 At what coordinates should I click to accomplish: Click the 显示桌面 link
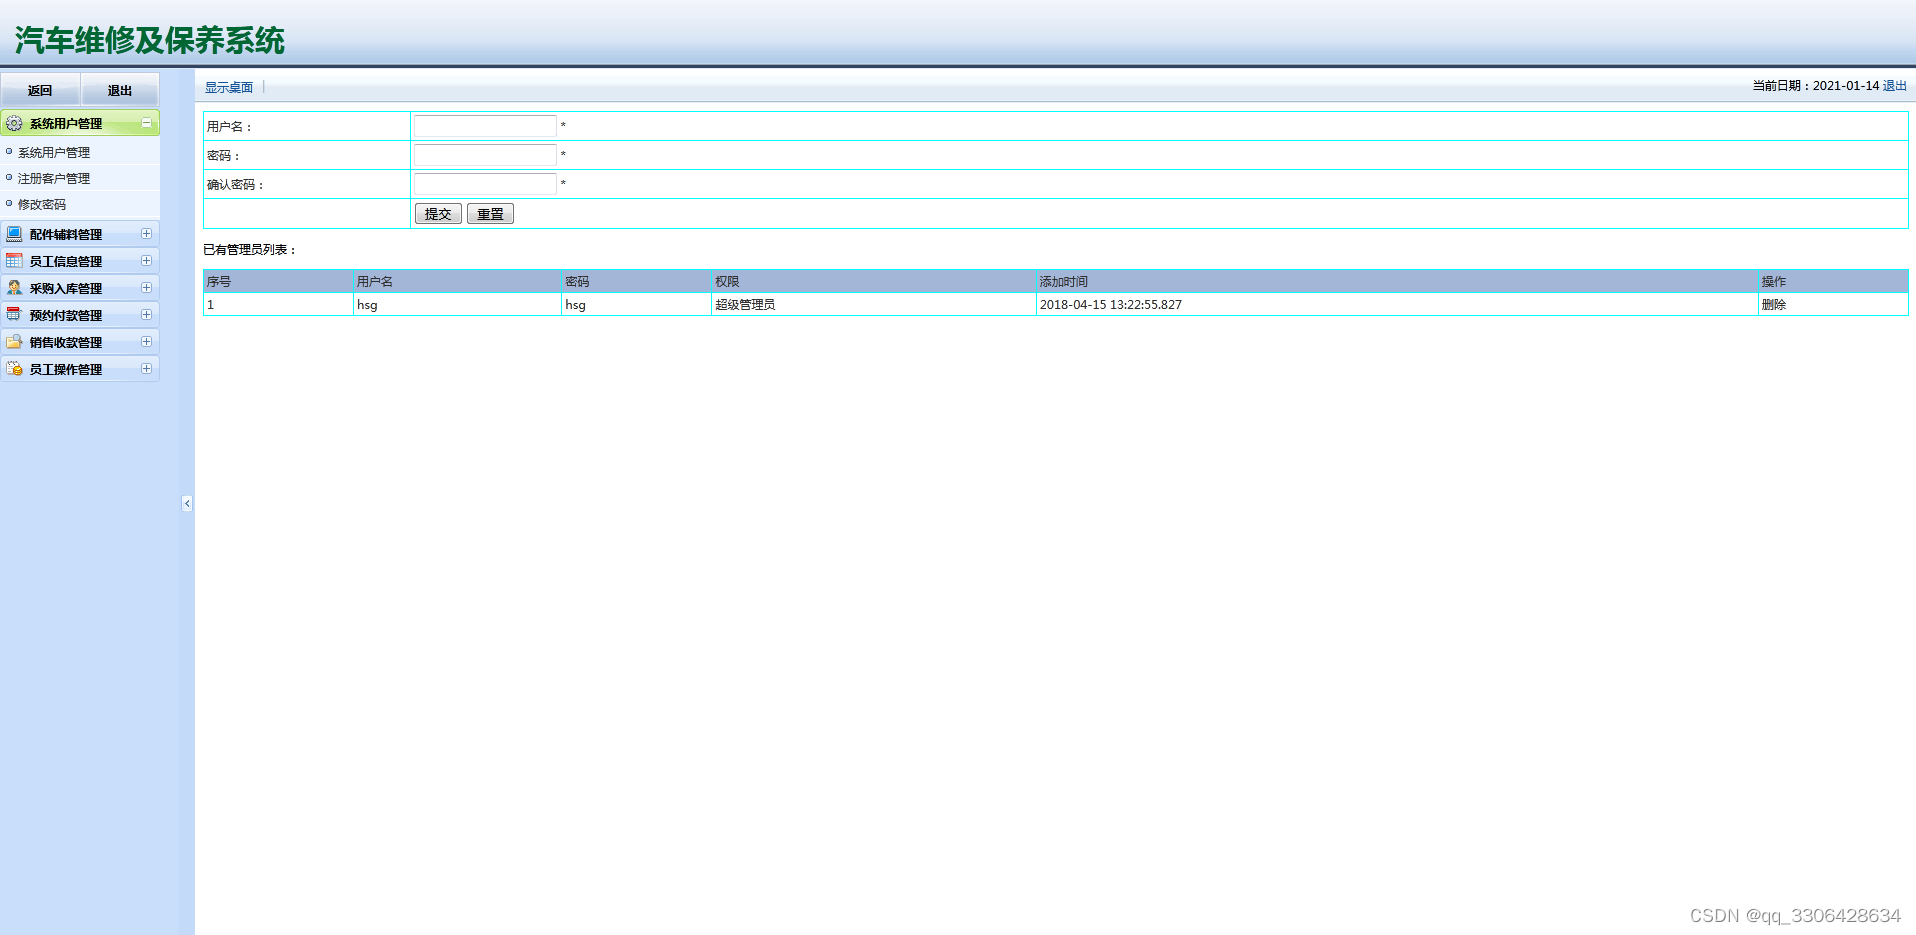pos(229,88)
